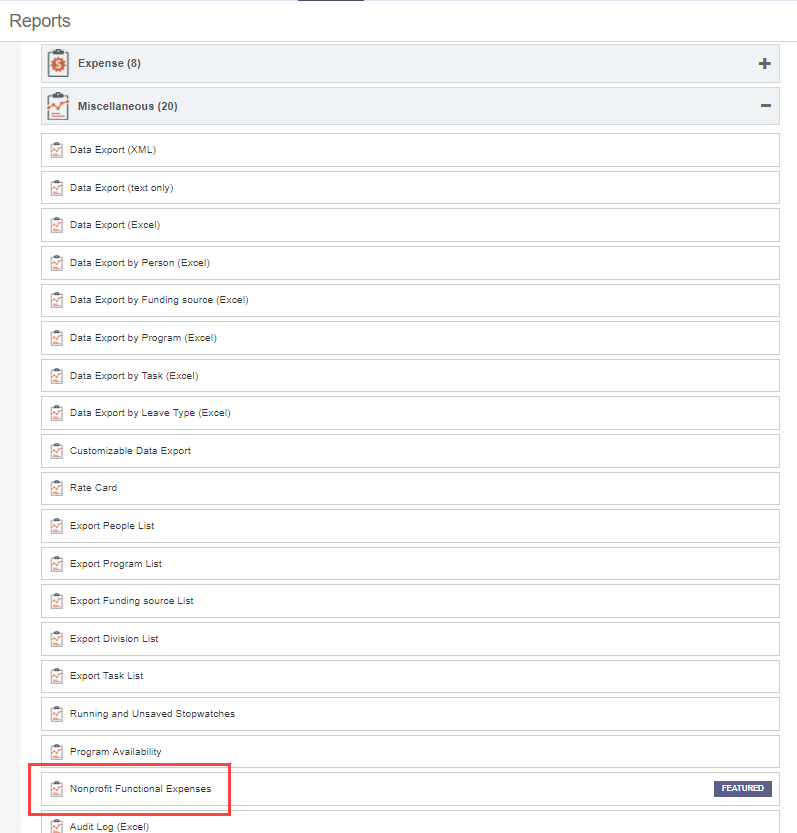Click icon beside Export People List
Screen dimensions: 797x833
coord(57,526)
